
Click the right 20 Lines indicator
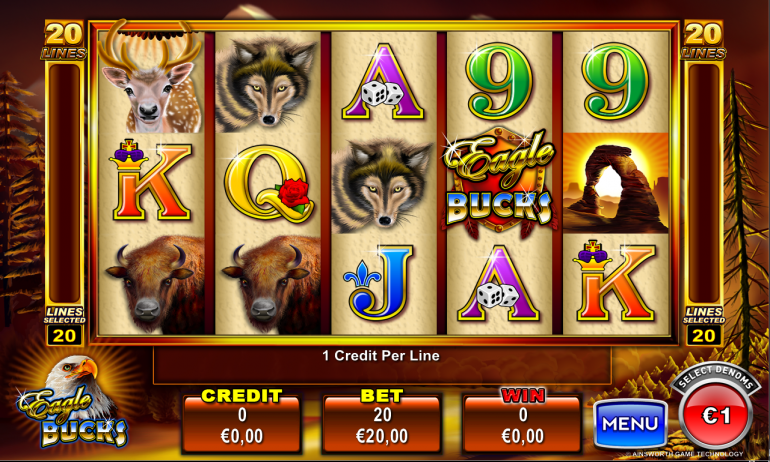click(704, 40)
